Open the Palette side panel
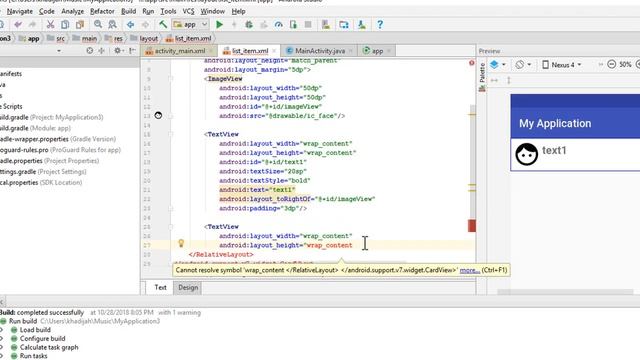Viewport: 640px width, 360px height. point(482,77)
